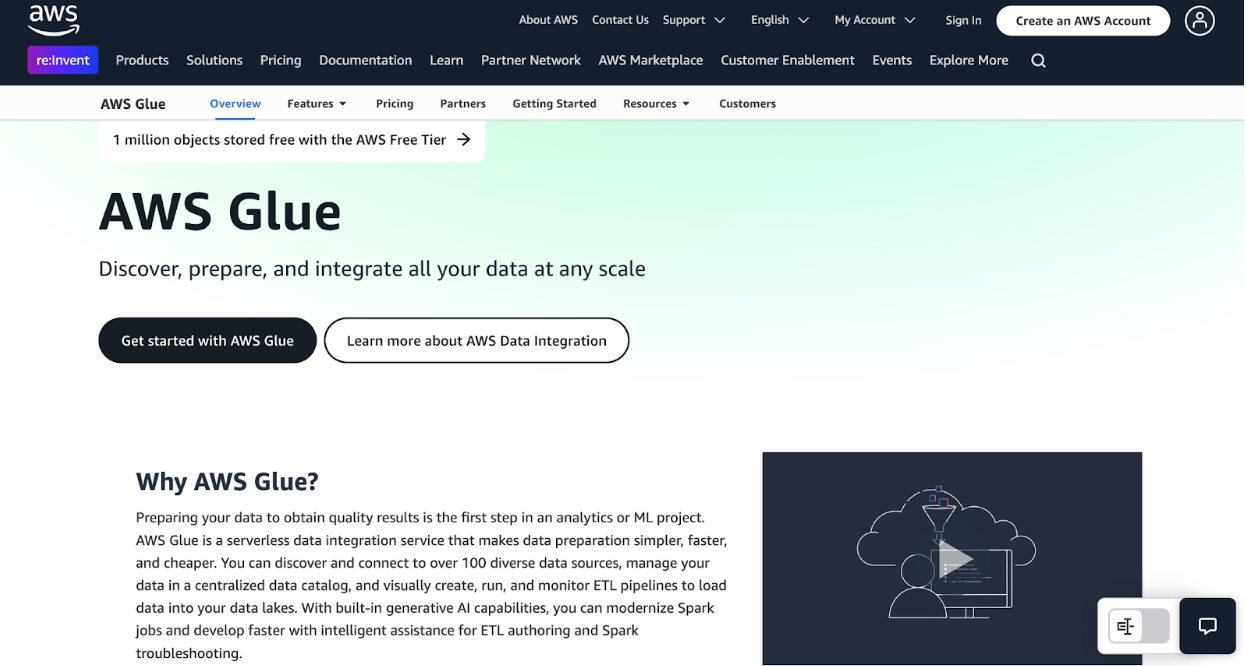This screenshot has width=1246, height=666.
Task: Open AWS Marketplace menu
Action: (651, 60)
